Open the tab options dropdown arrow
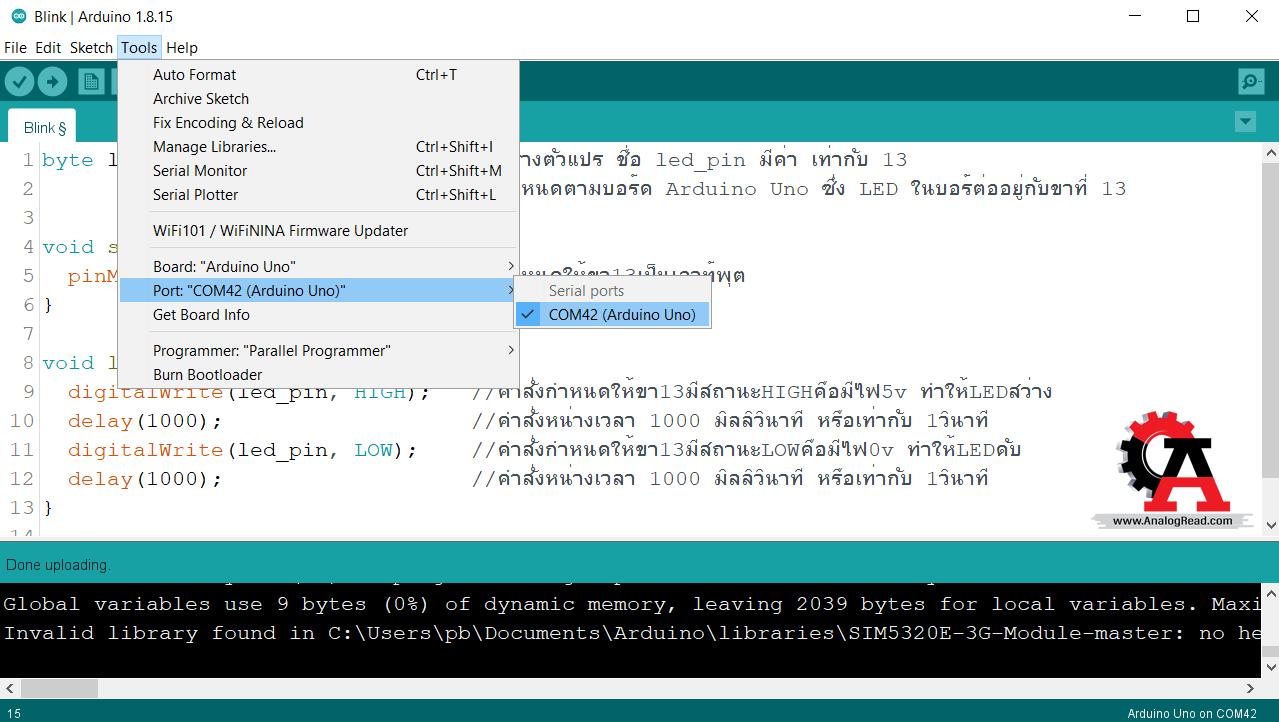This screenshot has width=1279, height=722. [1245, 122]
